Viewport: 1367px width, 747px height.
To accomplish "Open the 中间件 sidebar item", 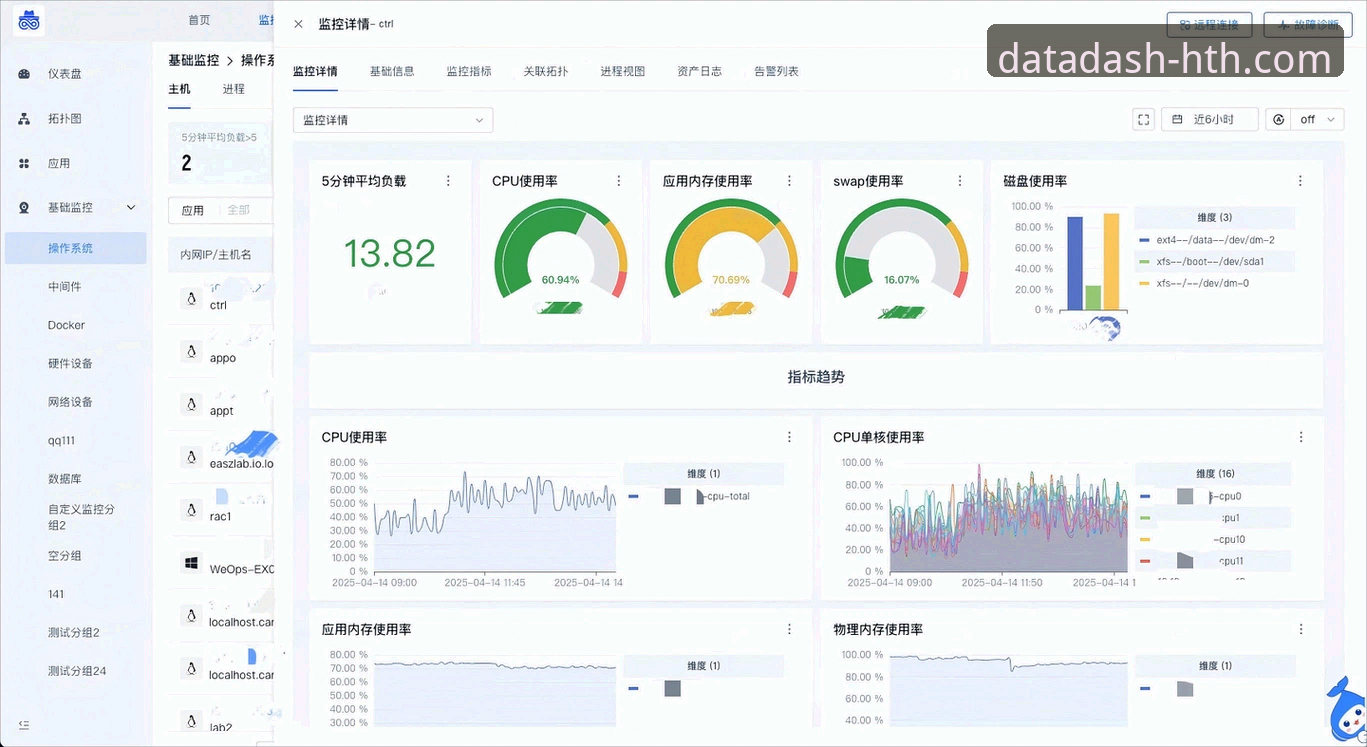I will coord(75,287).
